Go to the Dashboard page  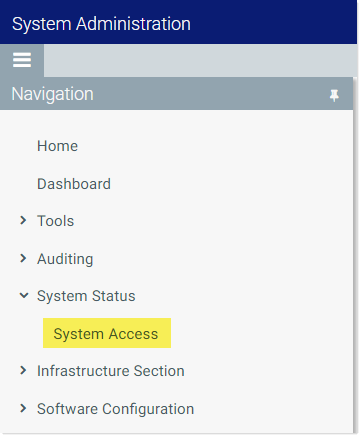(74, 184)
